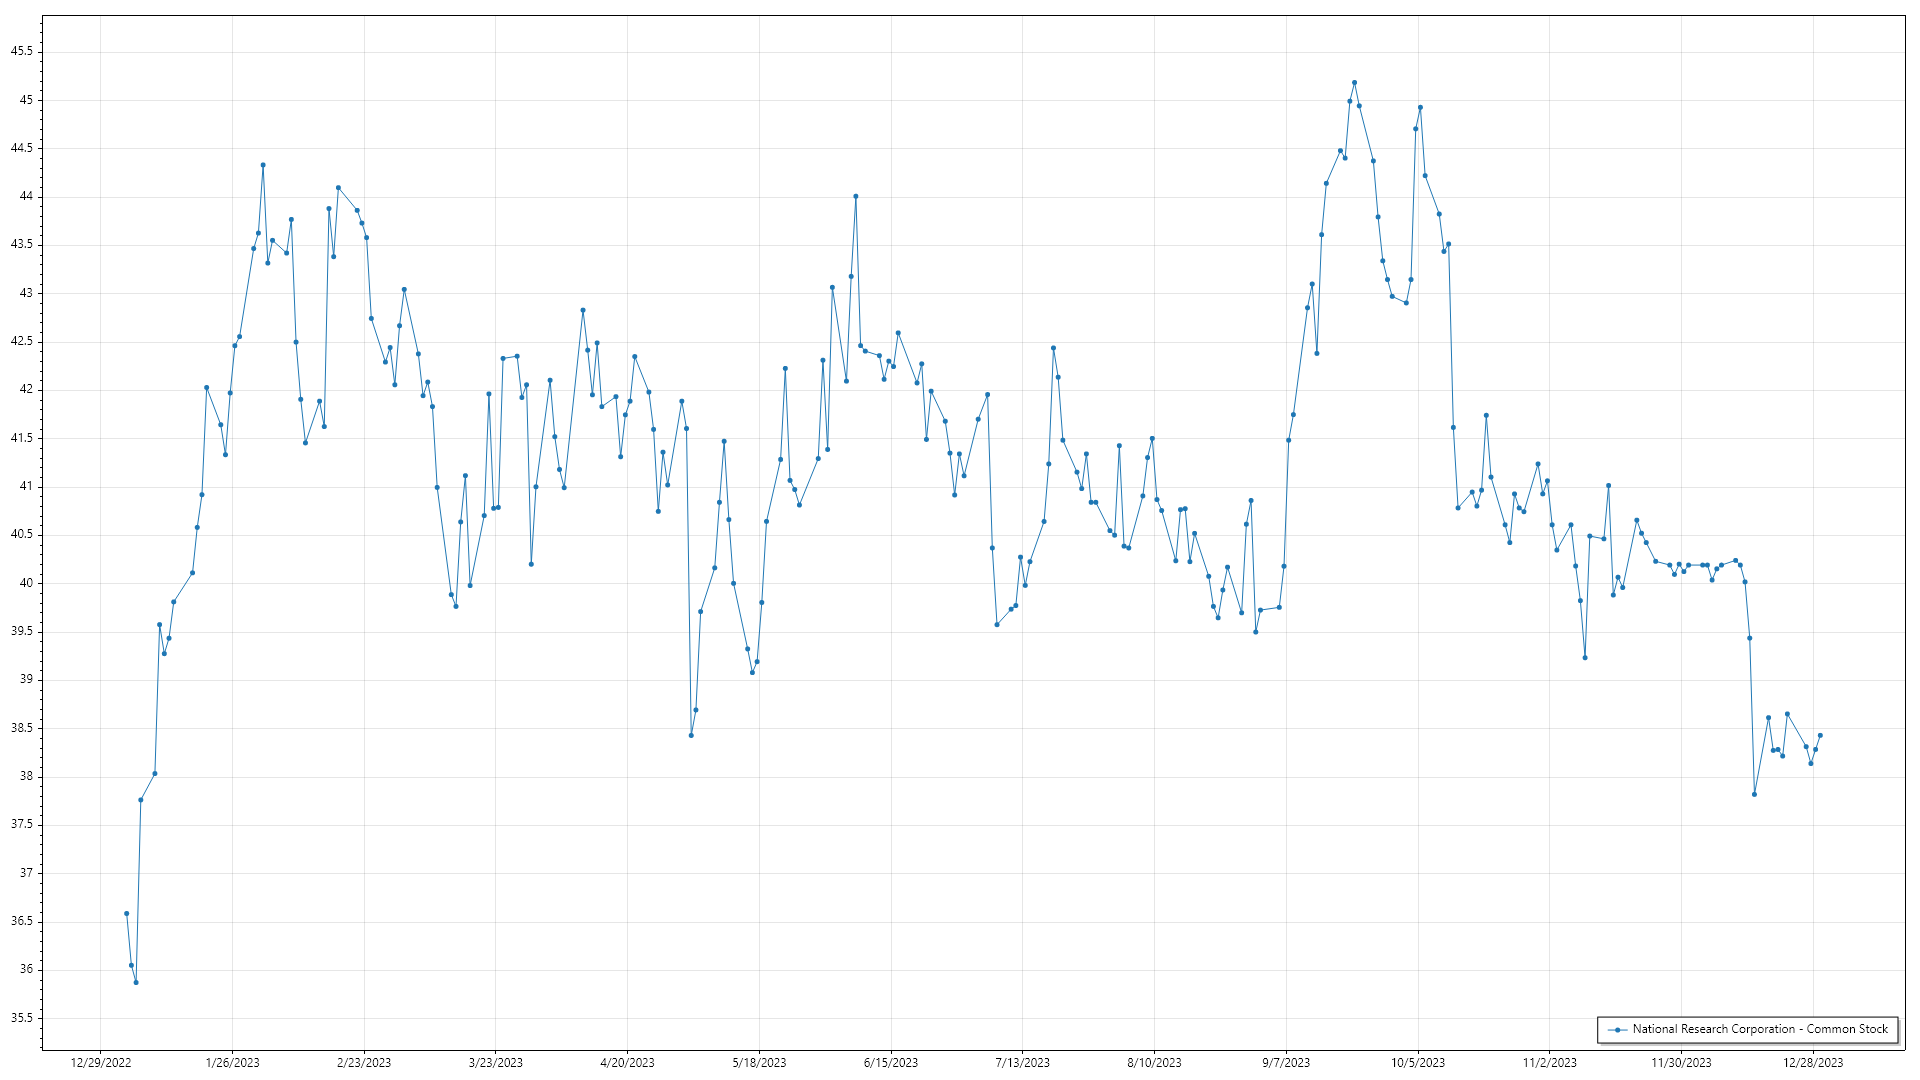1920x1080 pixels.
Task: Click the 12/29/2022 x-axis date label
Action: tap(101, 1063)
